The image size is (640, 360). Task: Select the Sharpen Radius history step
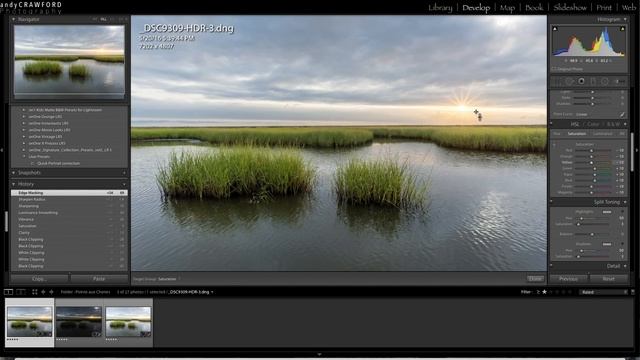click(69, 199)
